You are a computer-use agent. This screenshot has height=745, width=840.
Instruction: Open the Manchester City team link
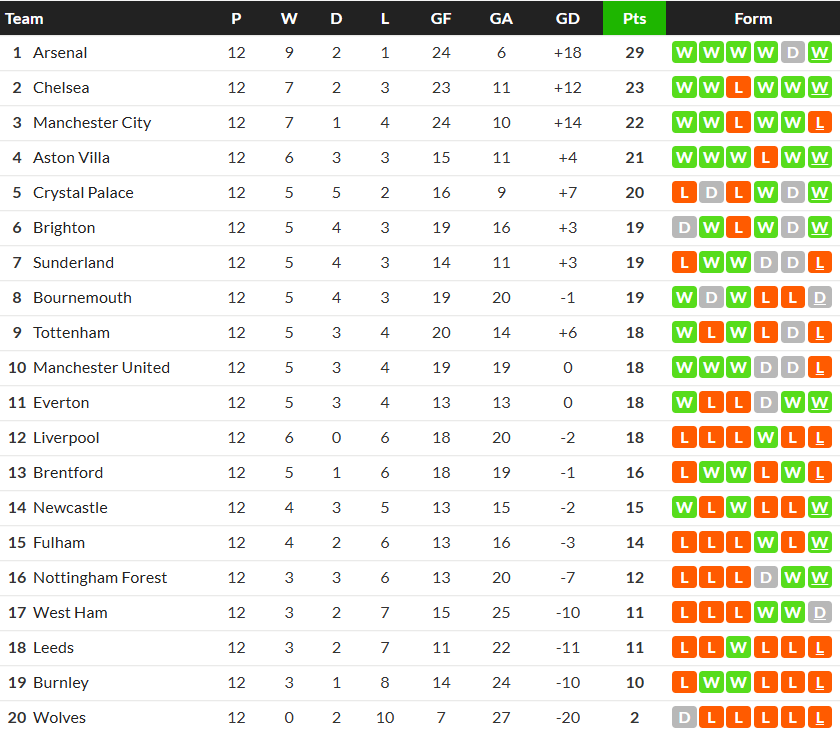pos(92,123)
